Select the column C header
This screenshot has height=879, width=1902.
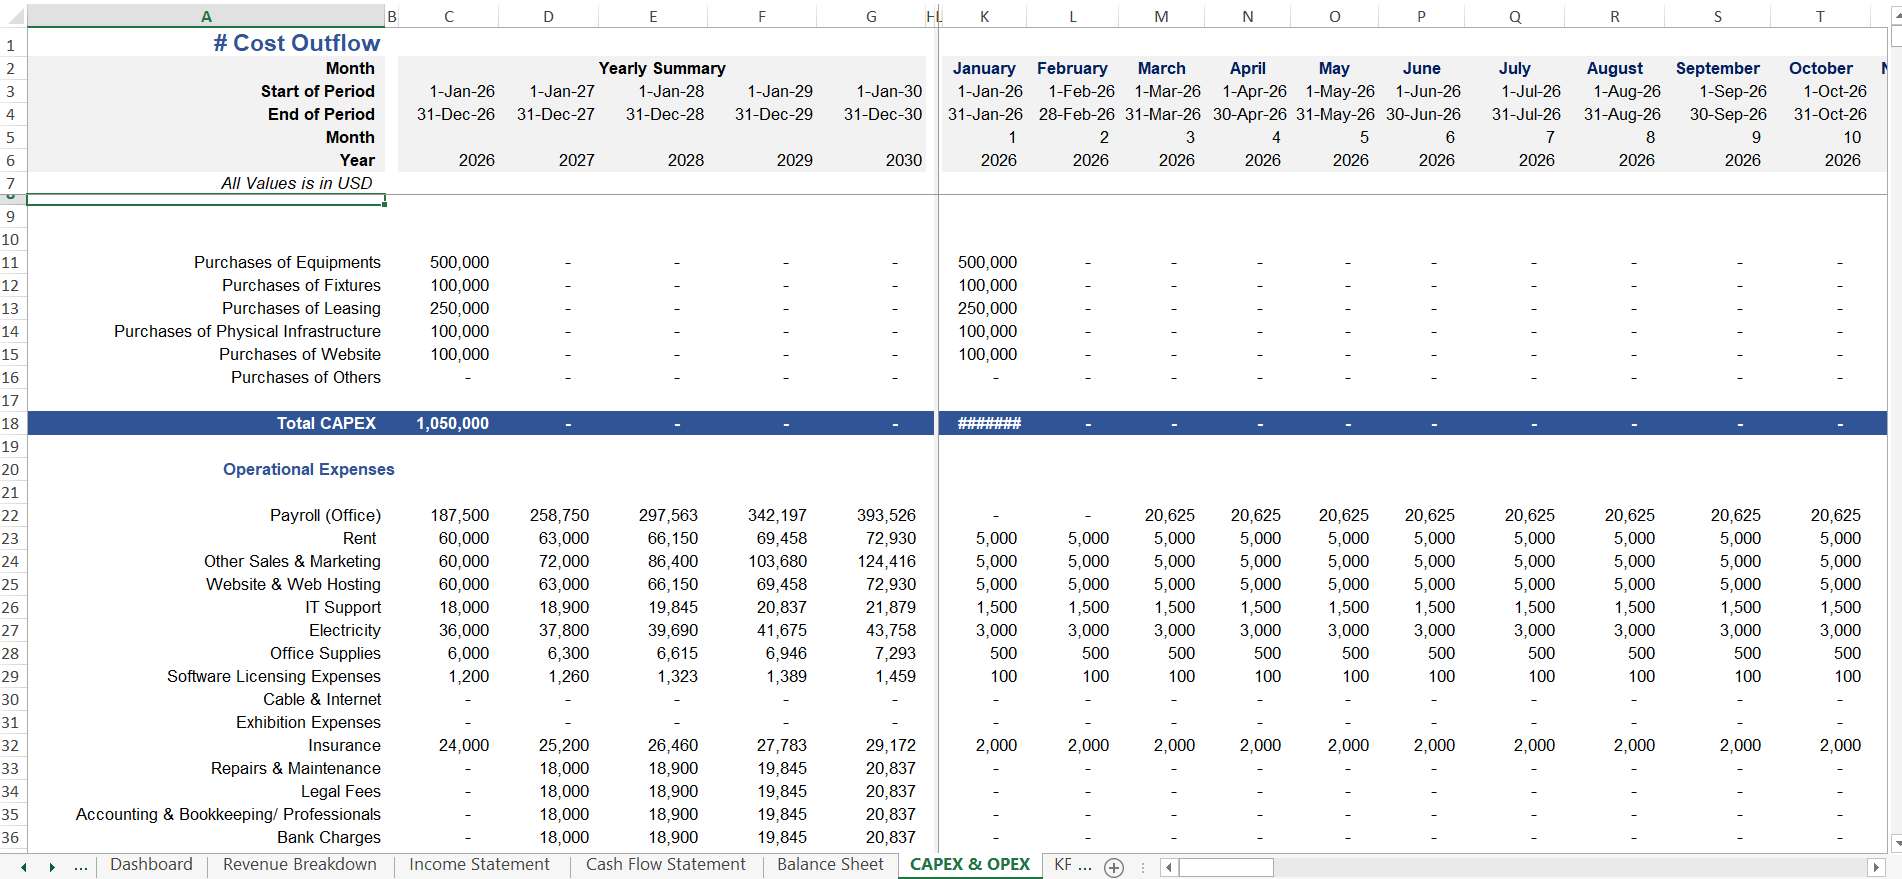pos(449,16)
